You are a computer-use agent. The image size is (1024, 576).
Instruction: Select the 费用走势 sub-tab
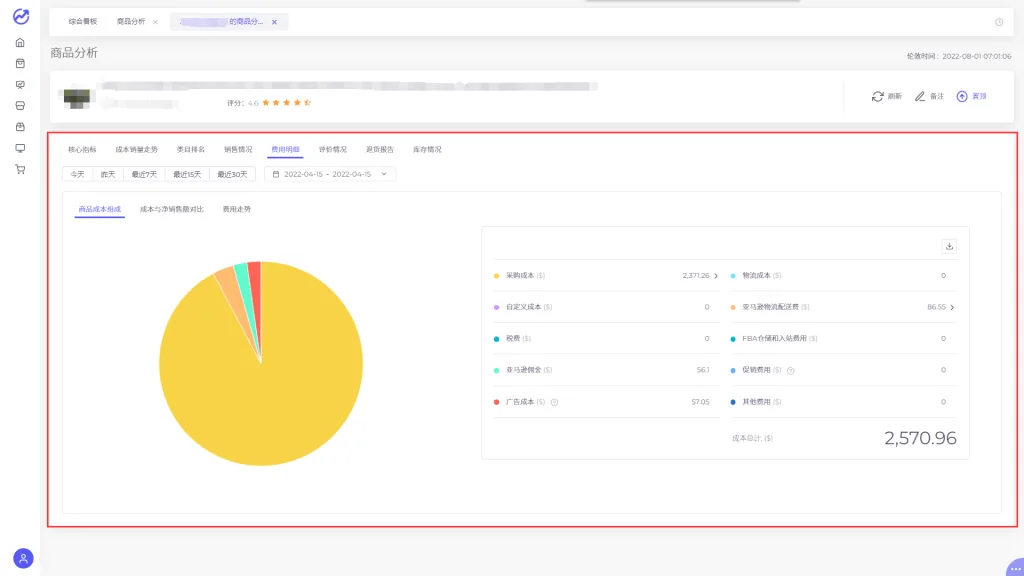pos(236,209)
